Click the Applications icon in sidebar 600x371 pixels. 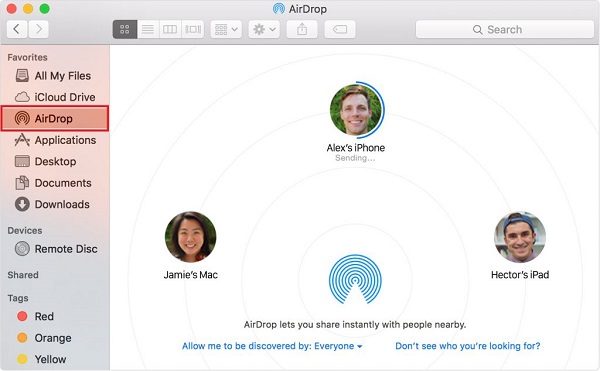coord(22,140)
